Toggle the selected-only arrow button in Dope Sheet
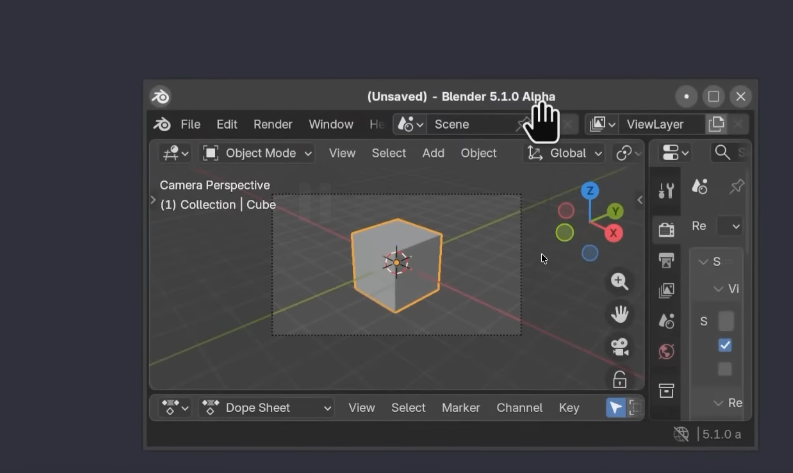The height and width of the screenshot is (473, 793). [615, 408]
